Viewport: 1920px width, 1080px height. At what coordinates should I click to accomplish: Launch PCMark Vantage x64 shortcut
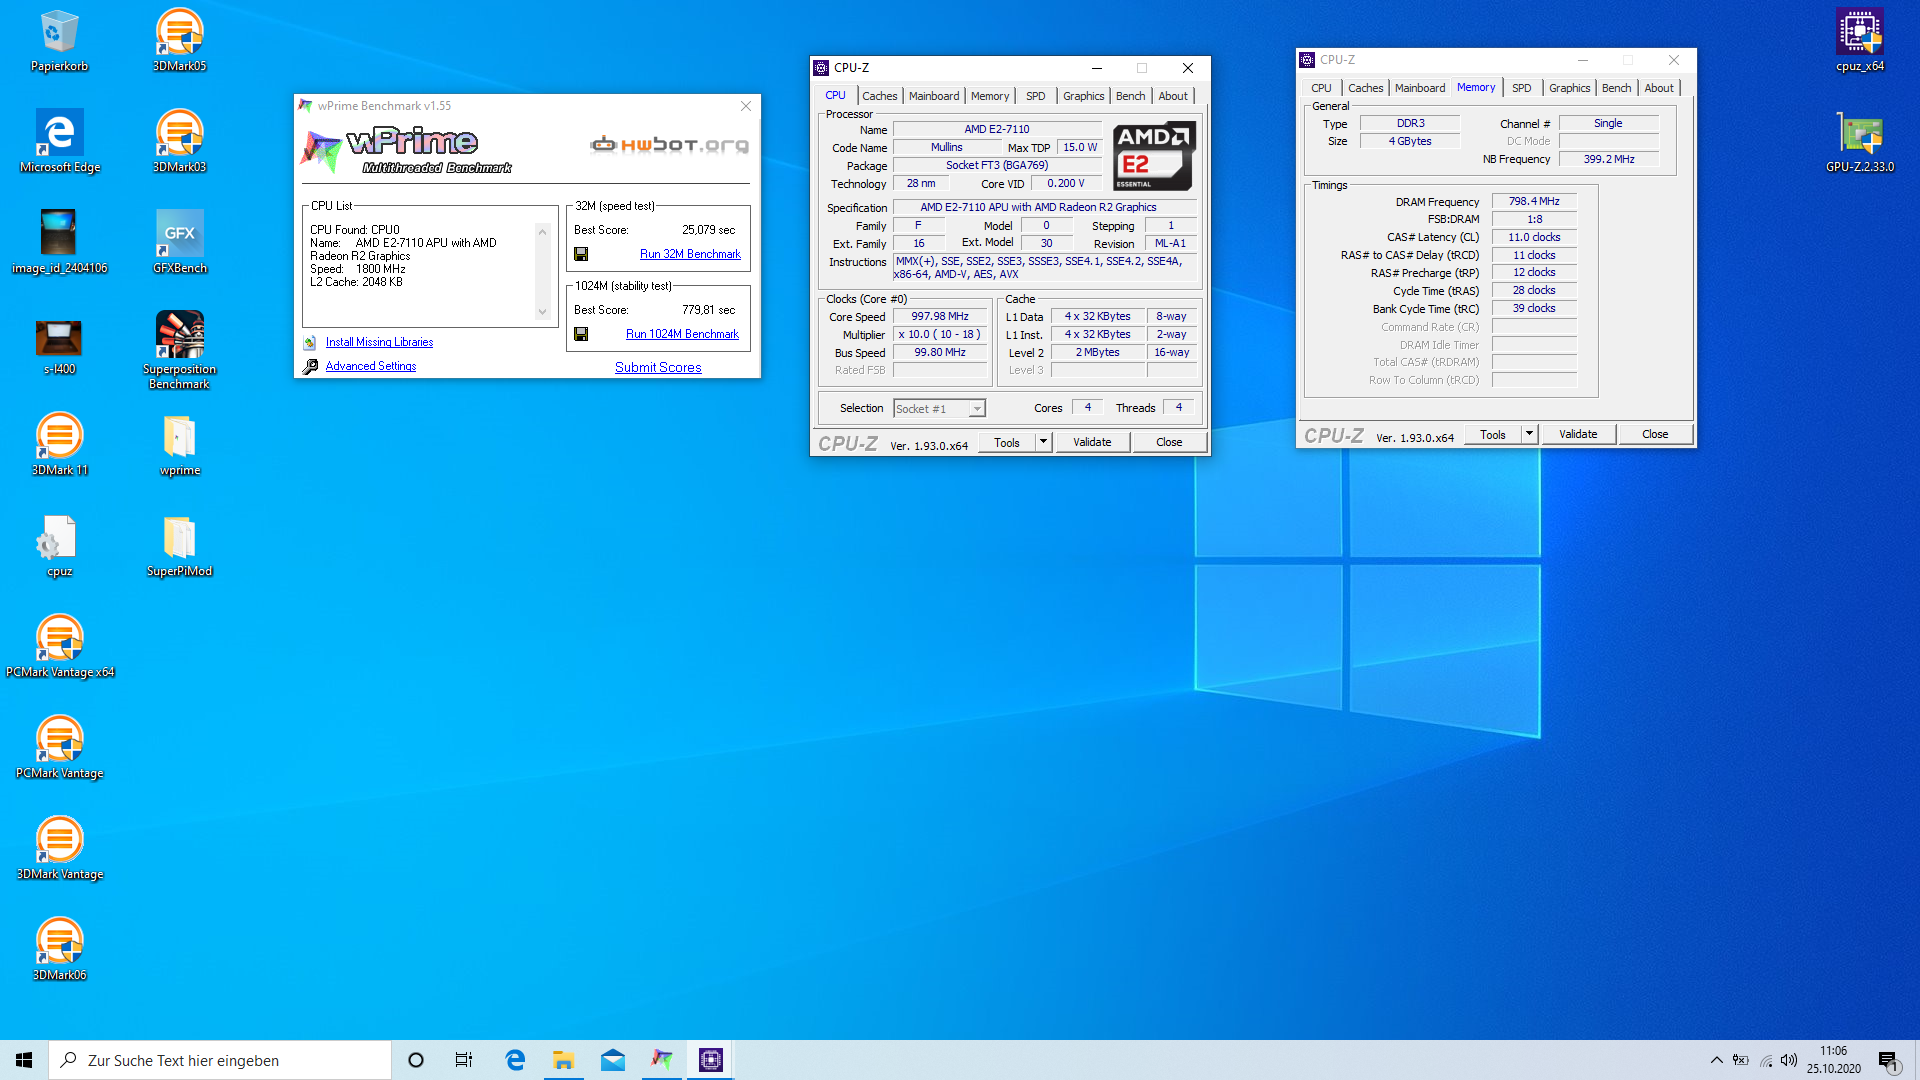point(59,647)
